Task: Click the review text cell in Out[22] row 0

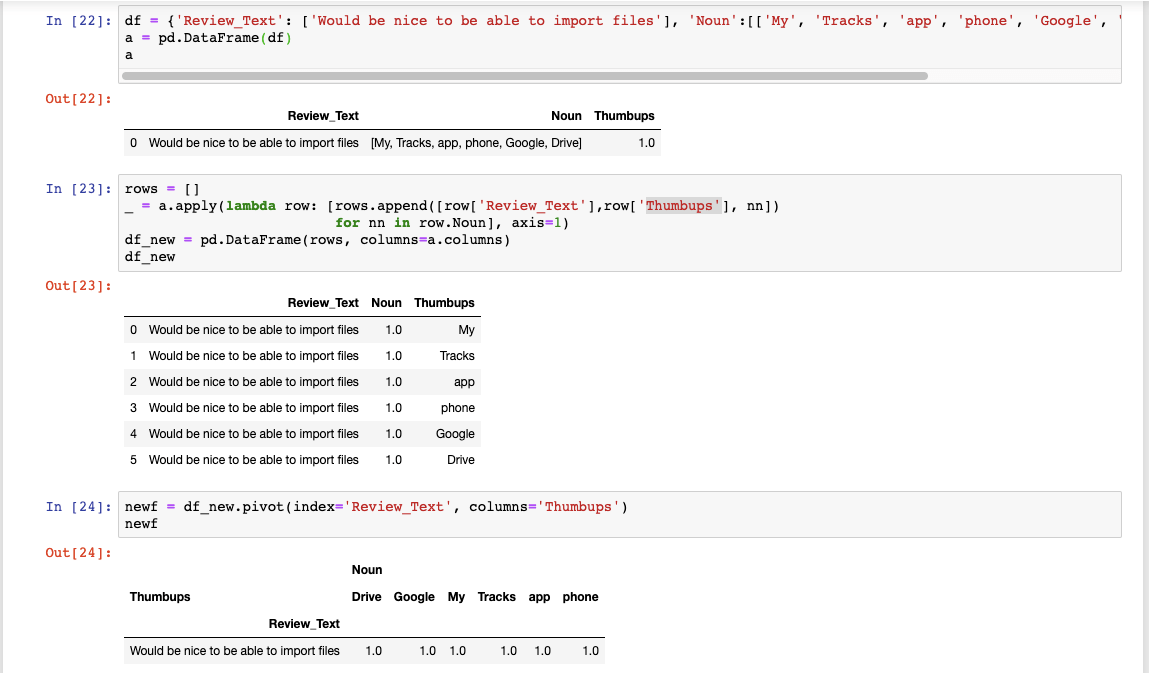Action: point(254,143)
